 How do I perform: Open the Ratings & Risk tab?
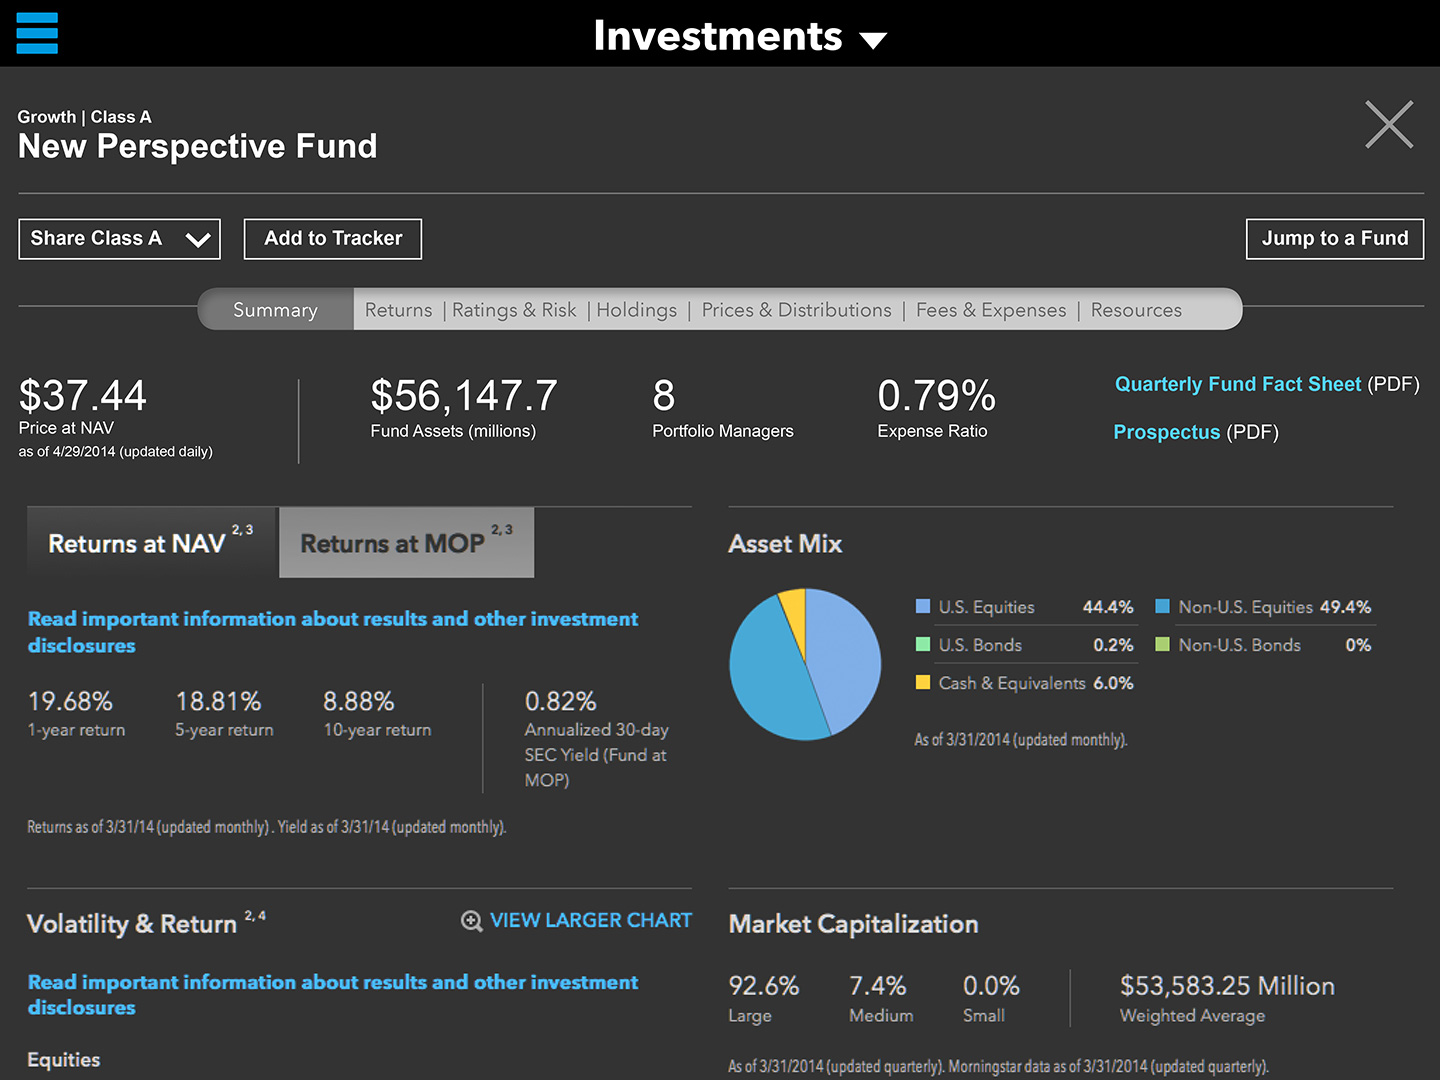point(514,310)
